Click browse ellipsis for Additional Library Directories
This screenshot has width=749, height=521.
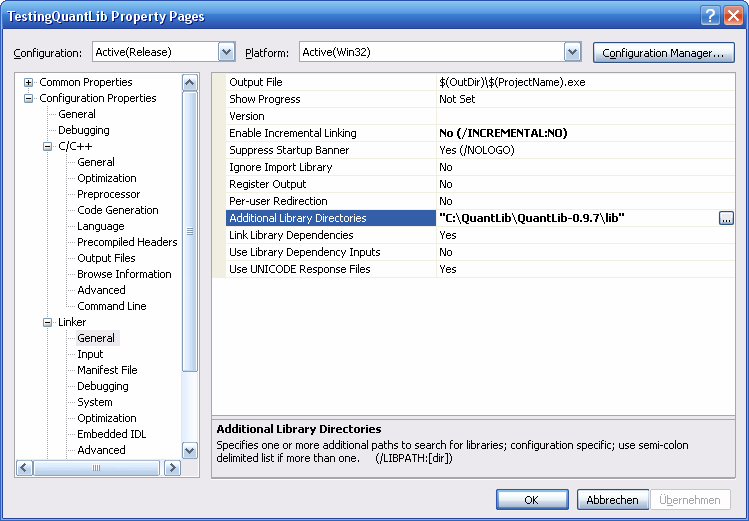(726, 218)
